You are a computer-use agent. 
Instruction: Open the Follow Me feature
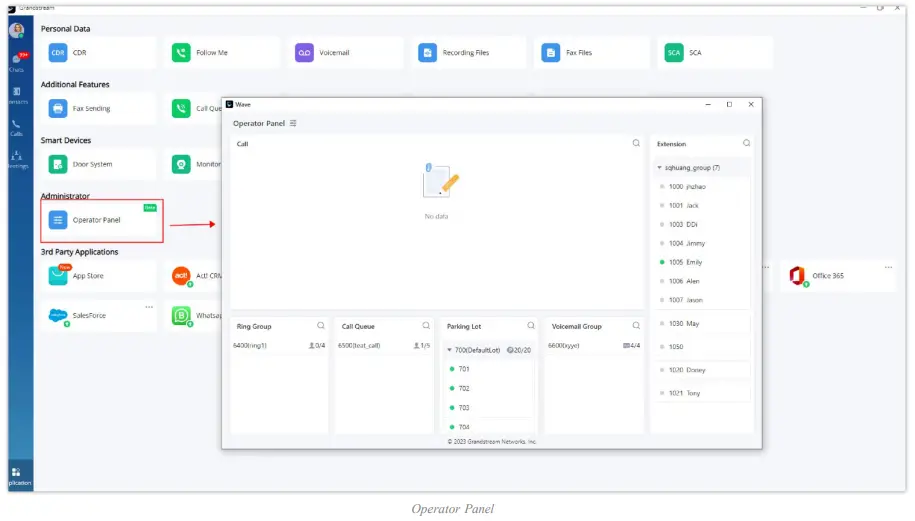tap(222, 53)
